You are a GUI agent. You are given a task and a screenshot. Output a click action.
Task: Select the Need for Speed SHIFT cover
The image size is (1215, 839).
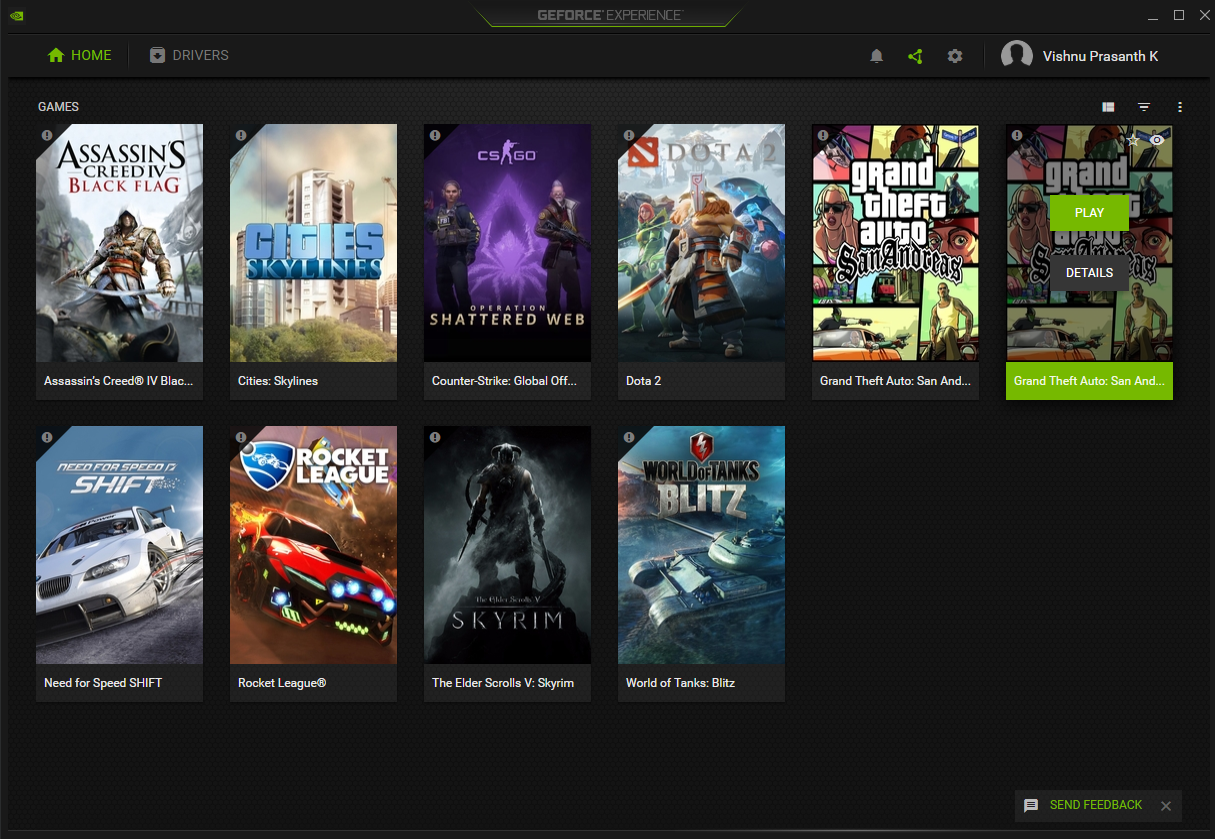(119, 545)
